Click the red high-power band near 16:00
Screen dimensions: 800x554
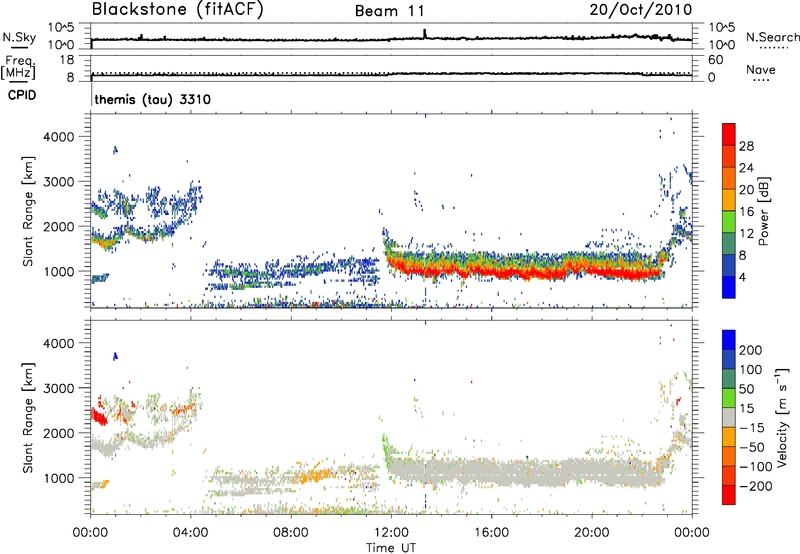[492, 273]
